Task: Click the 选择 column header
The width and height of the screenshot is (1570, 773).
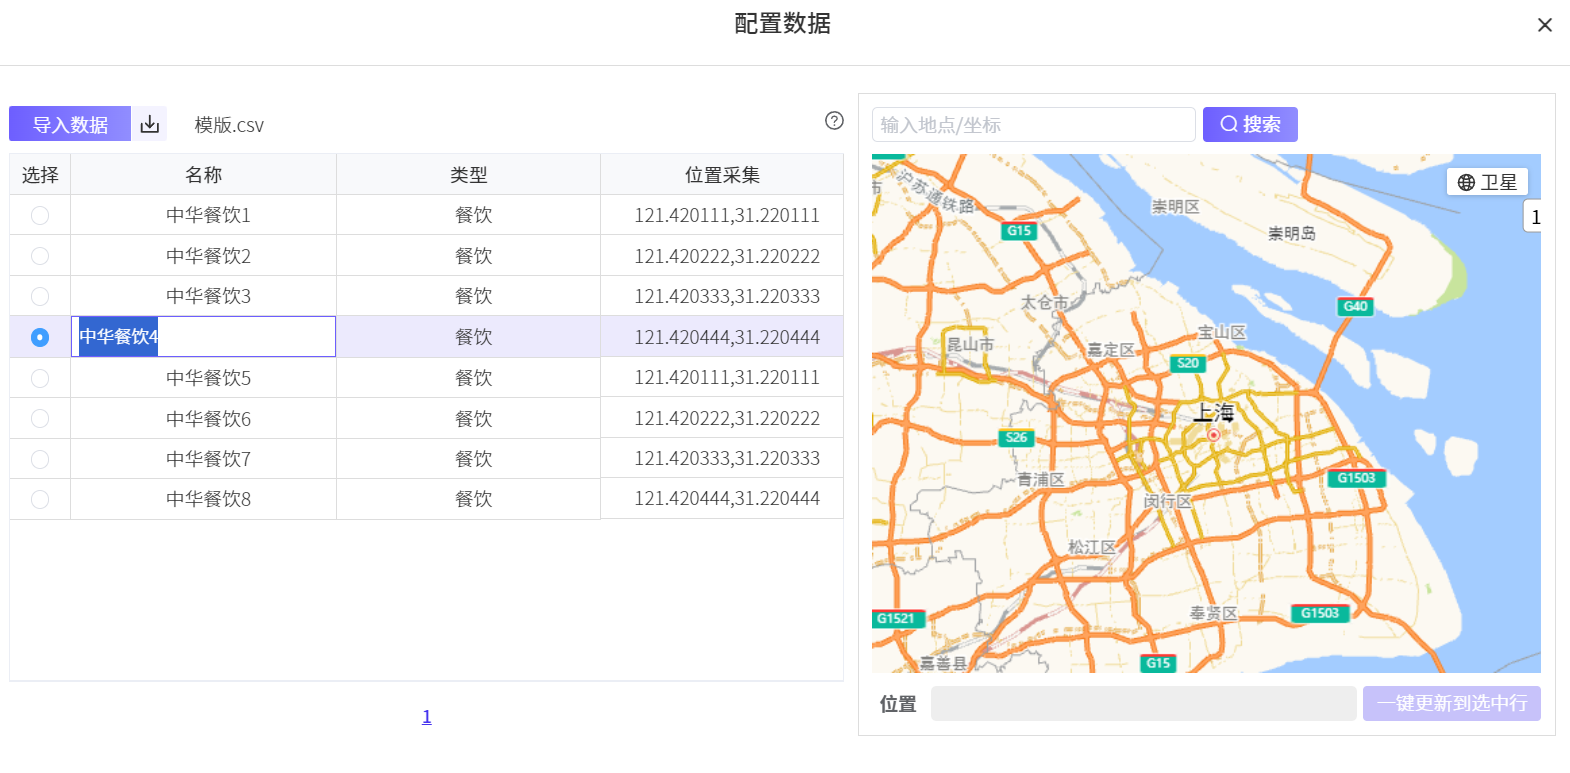Action: (40, 175)
